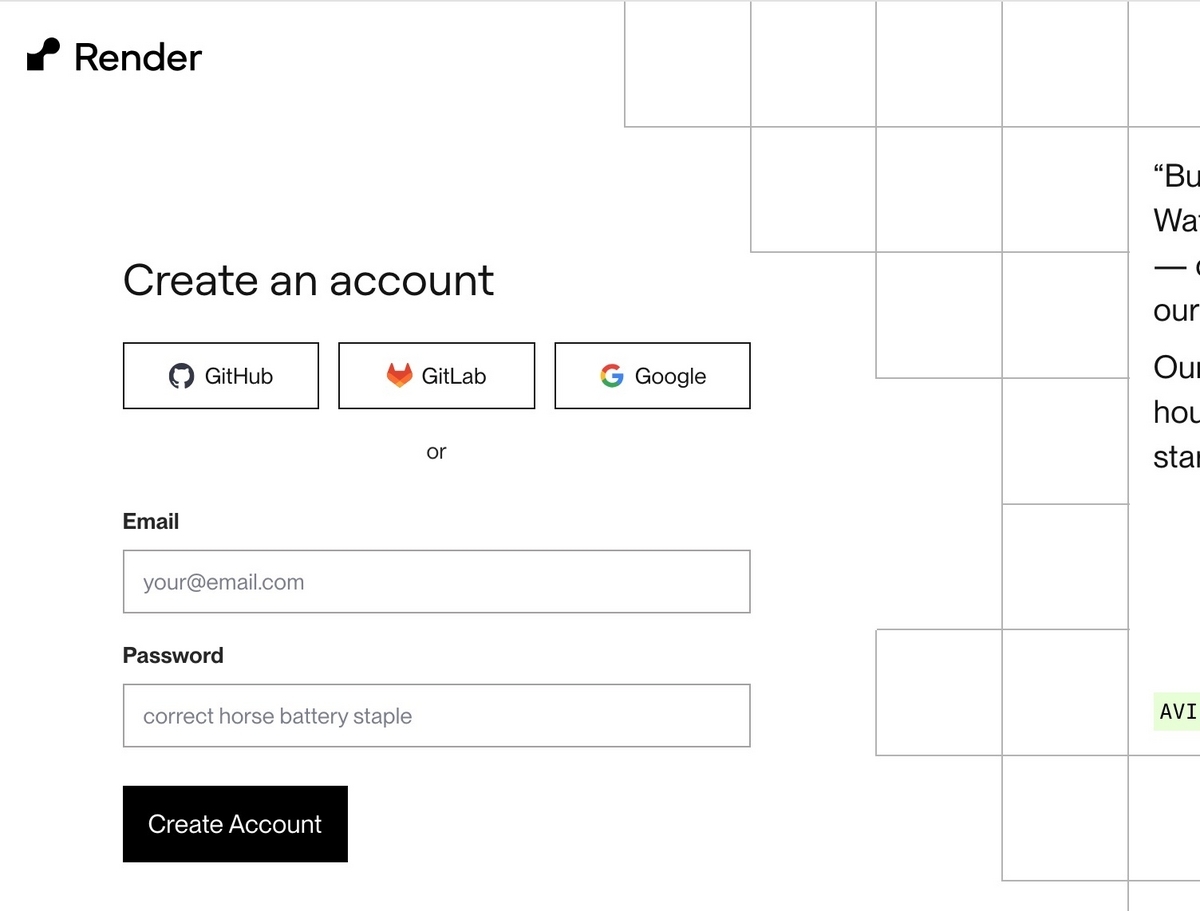Click the testimonial paragraph starting with Our
Image resolution: width=1200 pixels, height=911 pixels.
click(x=1176, y=412)
